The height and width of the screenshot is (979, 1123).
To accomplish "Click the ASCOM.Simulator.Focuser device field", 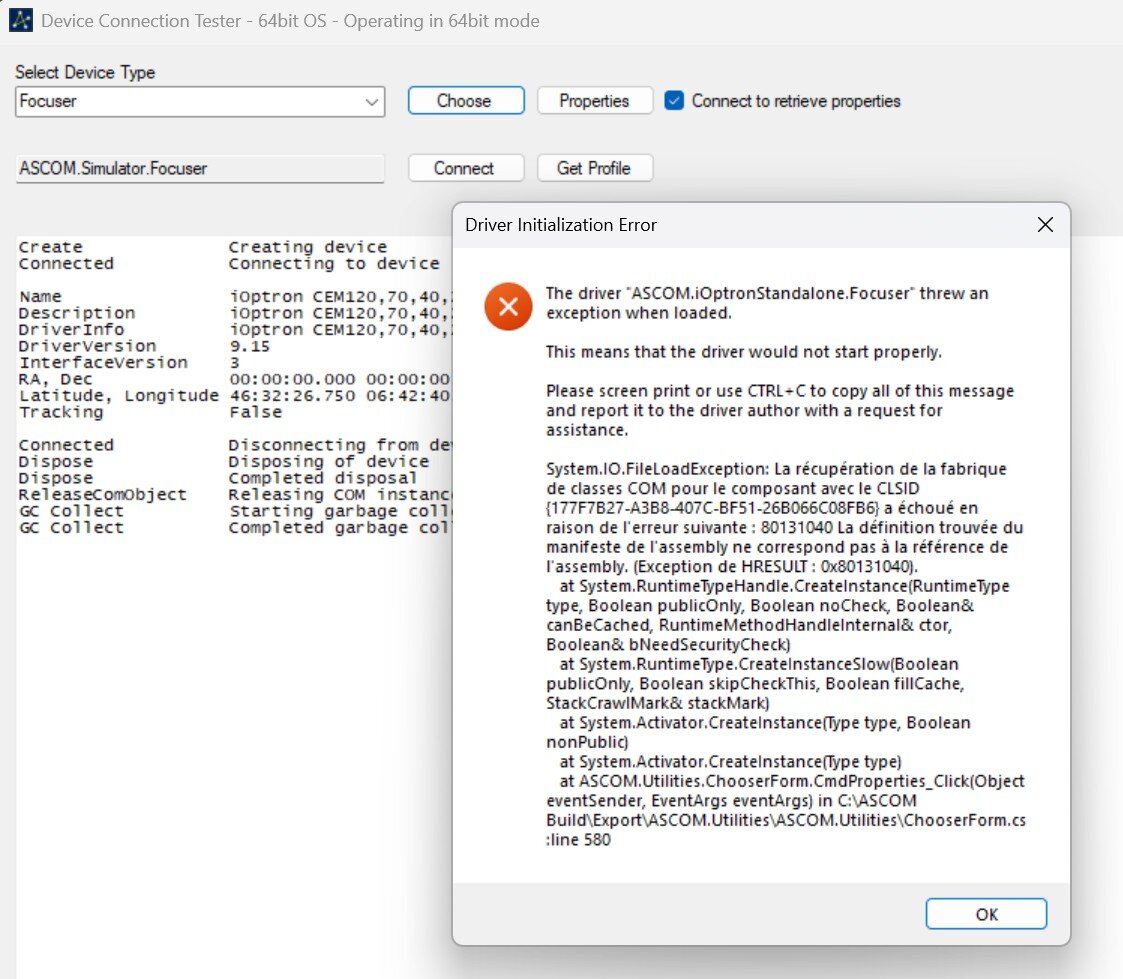I will pyautogui.click(x=200, y=169).
